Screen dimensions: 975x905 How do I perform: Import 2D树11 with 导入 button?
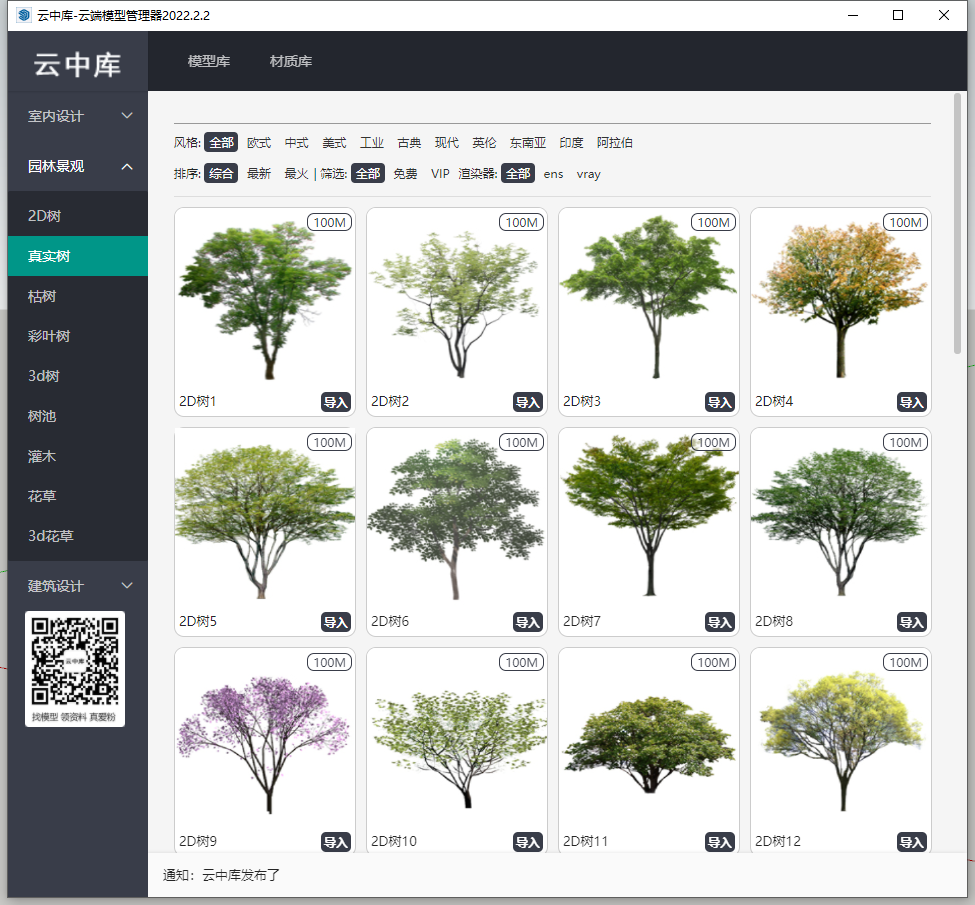click(x=720, y=842)
